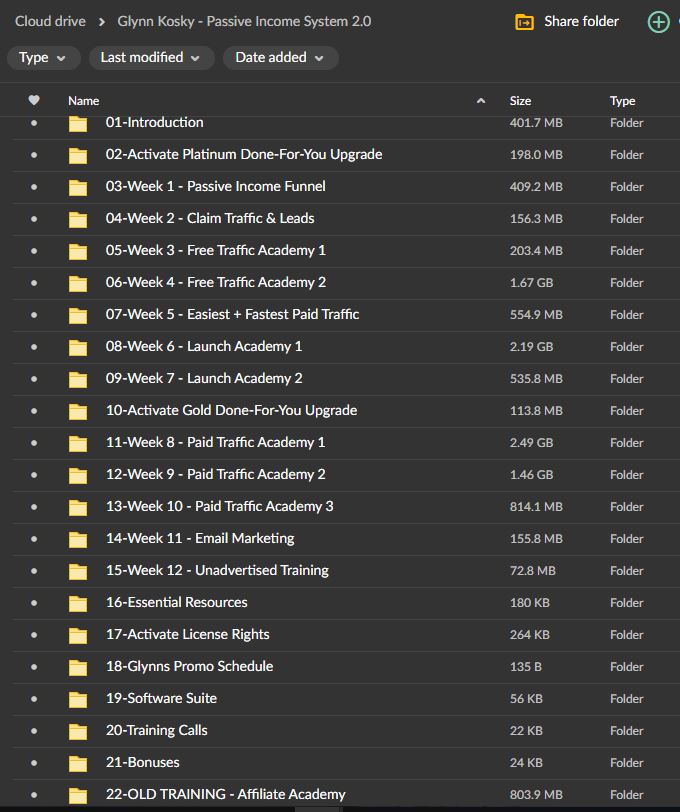This screenshot has width=680, height=812.
Task: Select 10-Activate Gold Done-For-You Upgrade row
Action: coord(231,410)
